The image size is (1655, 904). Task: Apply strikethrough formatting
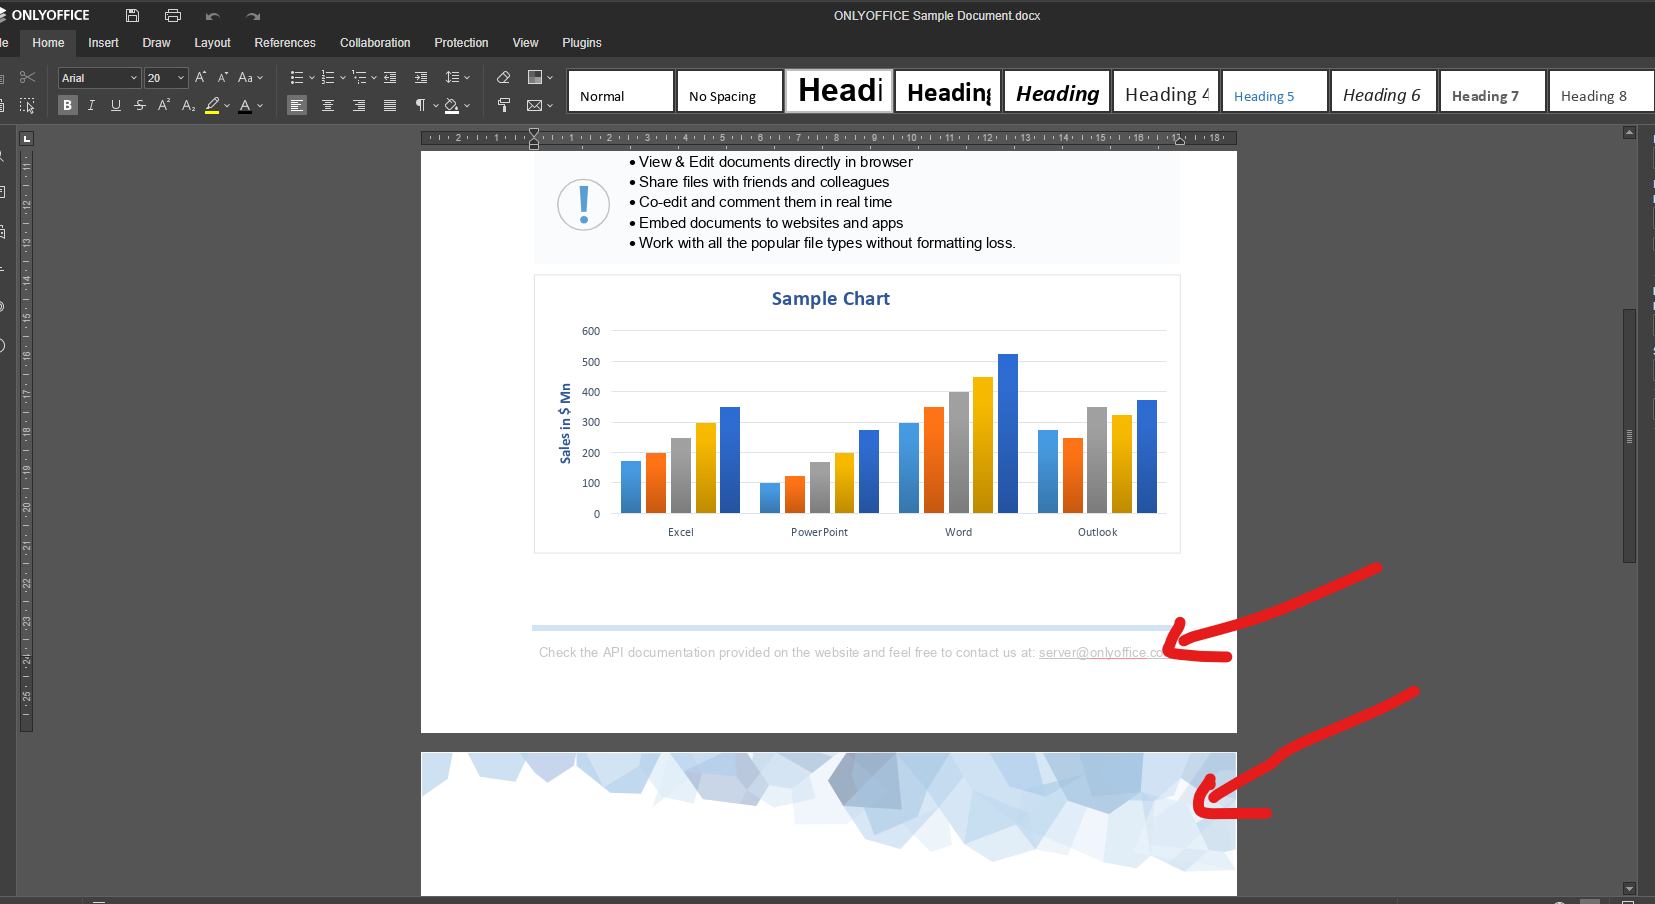pos(140,105)
